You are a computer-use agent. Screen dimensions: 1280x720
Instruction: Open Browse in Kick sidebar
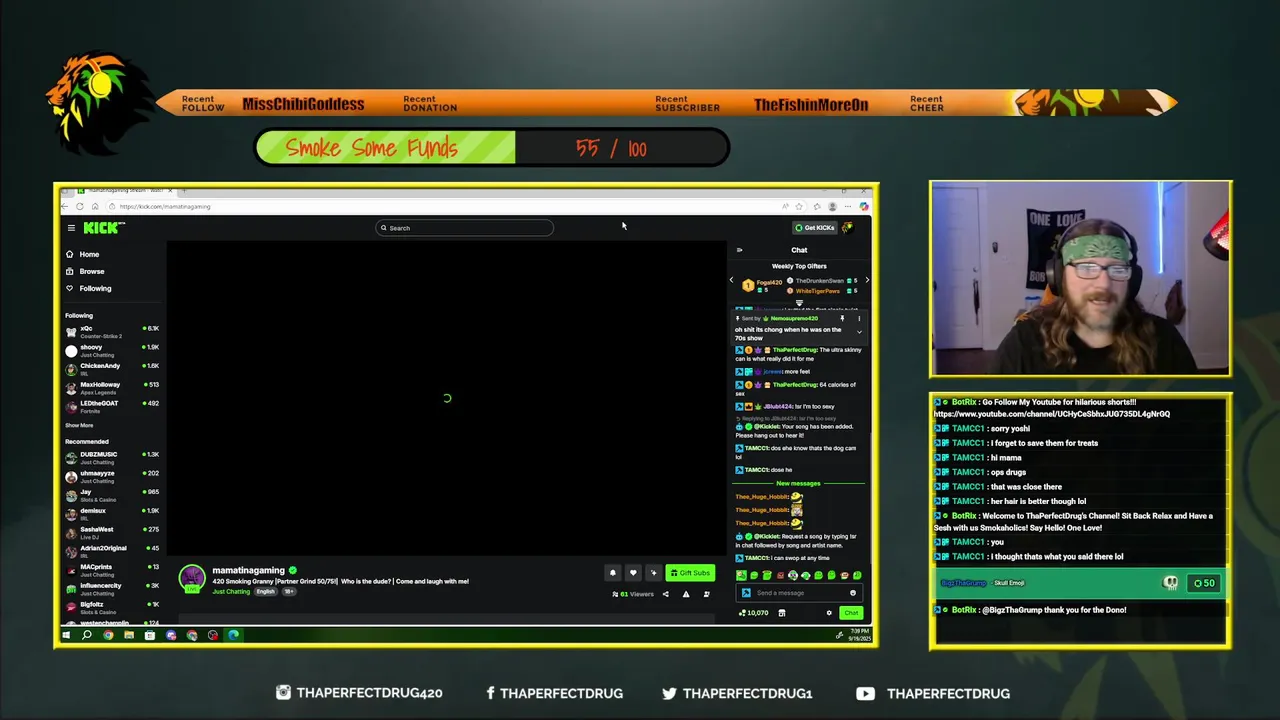click(85, 271)
